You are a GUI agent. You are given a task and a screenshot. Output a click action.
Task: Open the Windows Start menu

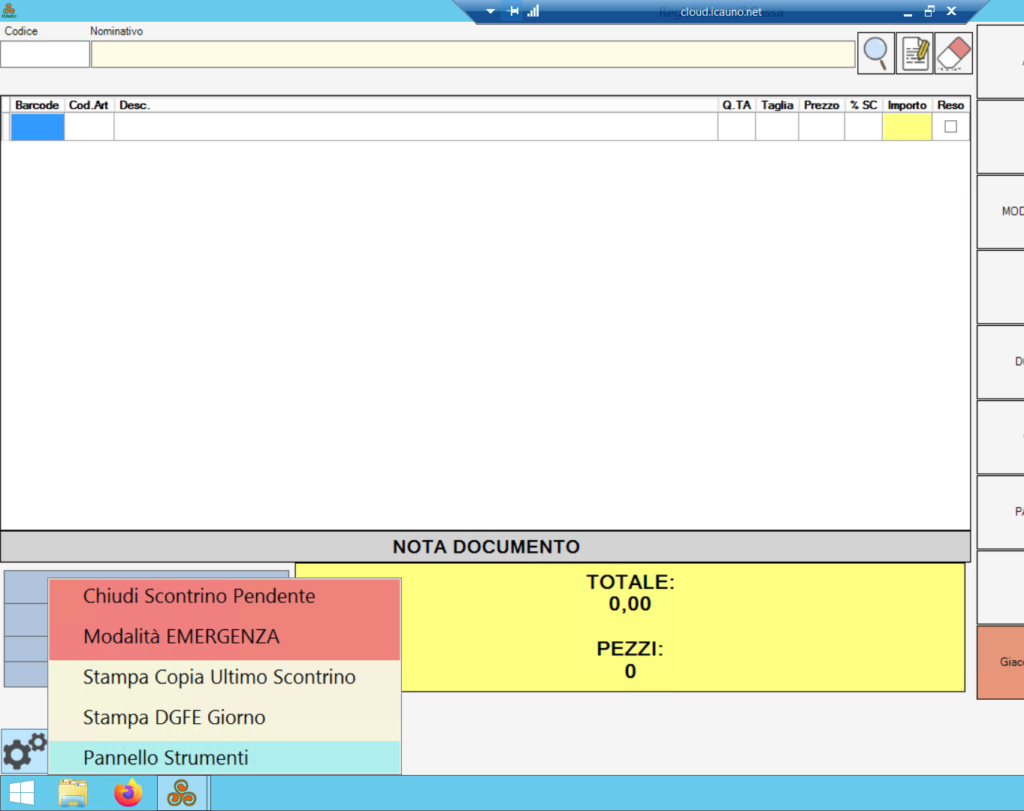(x=22, y=794)
